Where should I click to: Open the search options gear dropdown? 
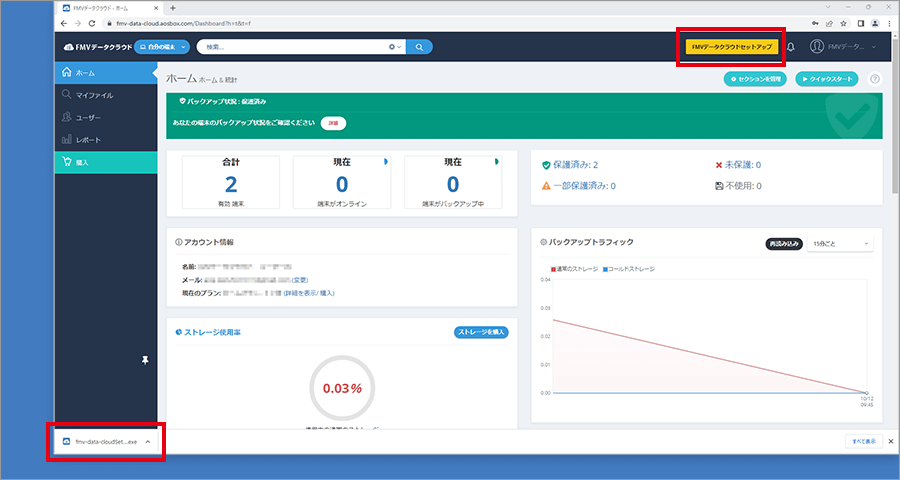(395, 46)
